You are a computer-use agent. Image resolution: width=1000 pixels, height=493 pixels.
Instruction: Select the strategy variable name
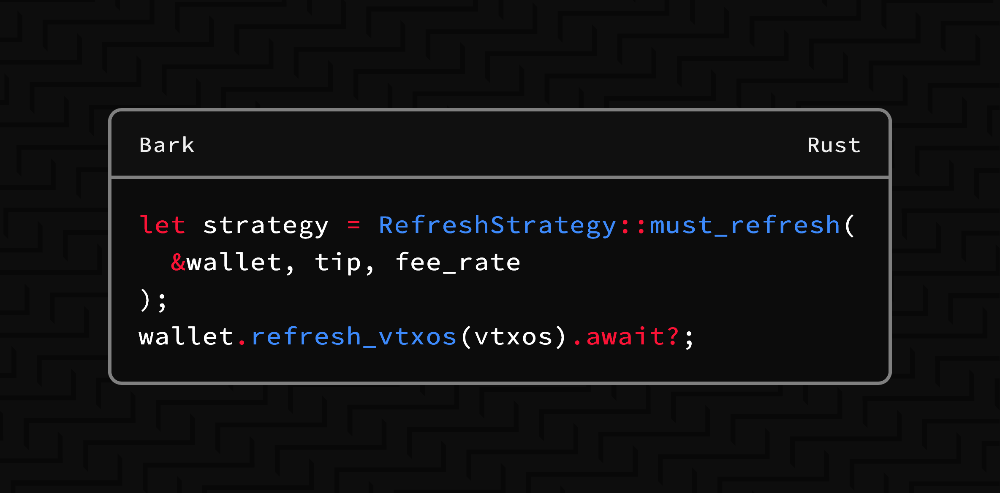[x=265, y=225]
